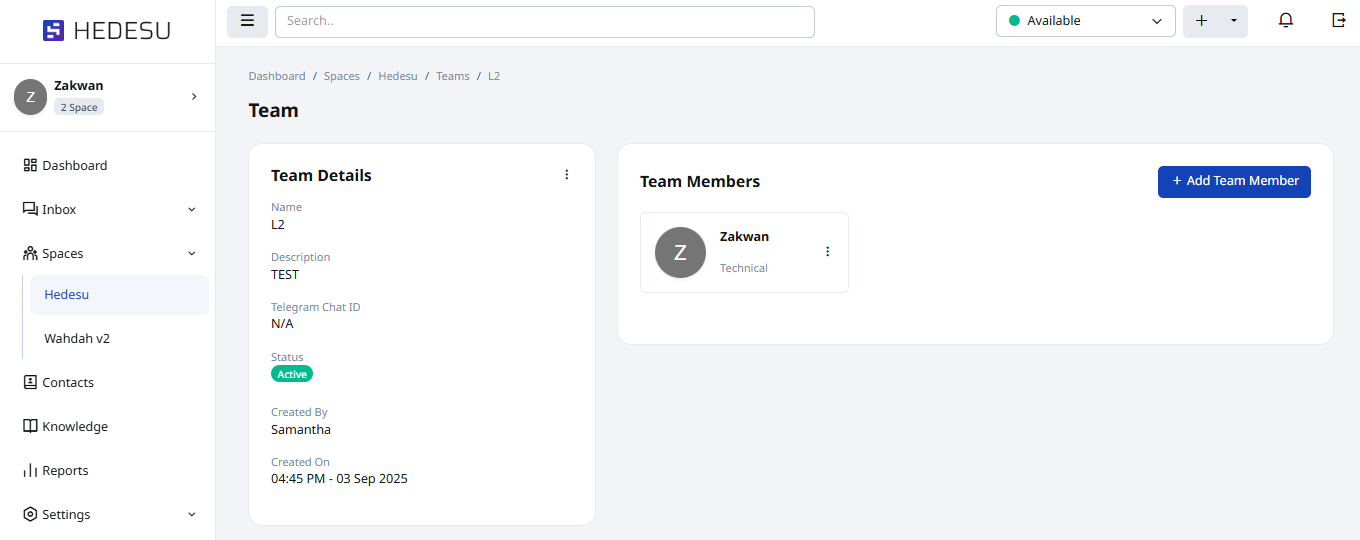Image resolution: width=1360 pixels, height=540 pixels.
Task: Open the caret dropdown beside plus button
Action: 1233,21
